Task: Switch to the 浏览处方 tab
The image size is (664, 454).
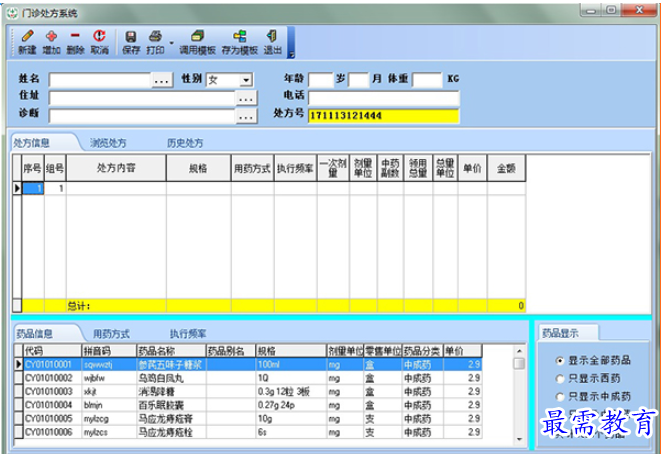Action: pos(108,143)
